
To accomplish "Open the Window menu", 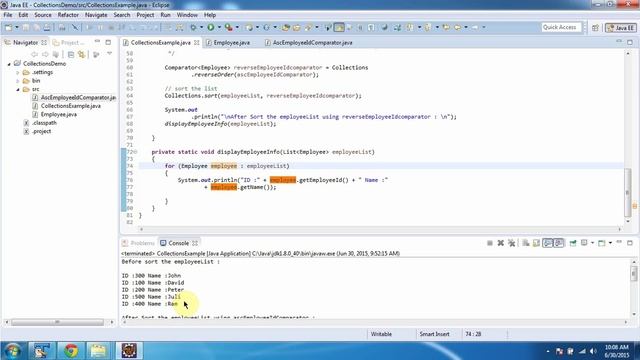I will (x=187, y=15).
